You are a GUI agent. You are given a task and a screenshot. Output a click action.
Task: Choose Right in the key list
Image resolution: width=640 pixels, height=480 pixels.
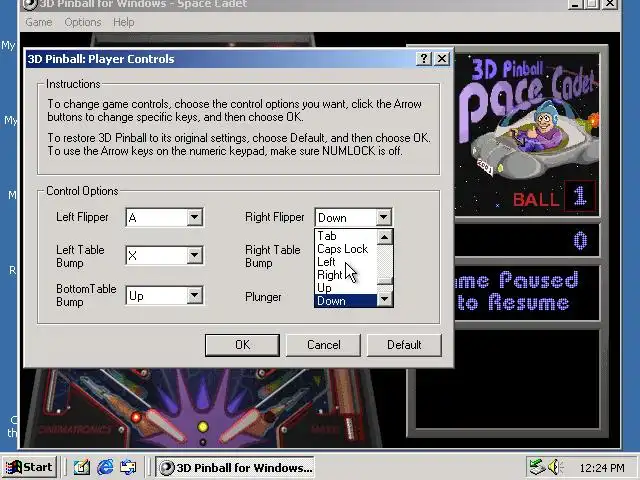[346, 275]
